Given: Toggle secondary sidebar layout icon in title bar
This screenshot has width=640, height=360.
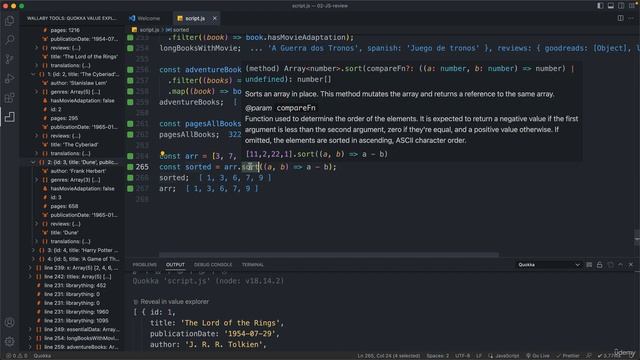Looking at the screenshot, I should 621,6.
